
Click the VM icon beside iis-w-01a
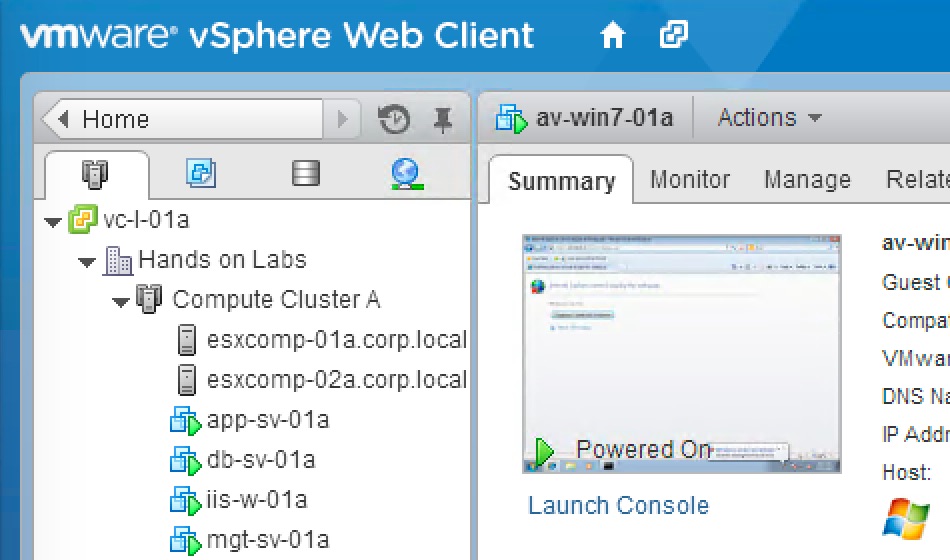coord(185,501)
